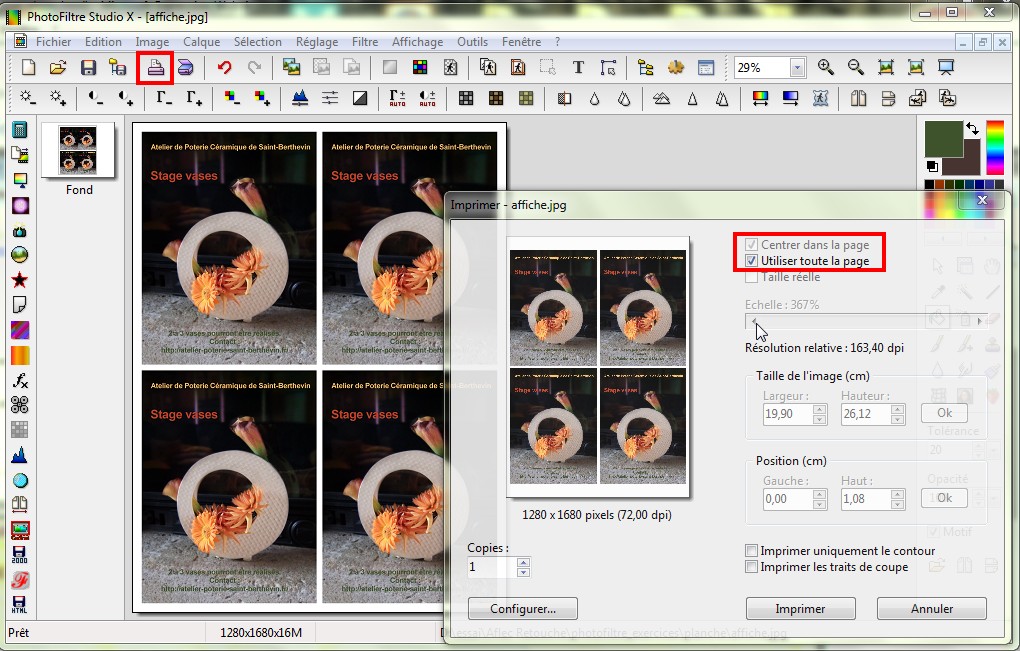
Task: Click the Scanner import icon
Action: 185,67
